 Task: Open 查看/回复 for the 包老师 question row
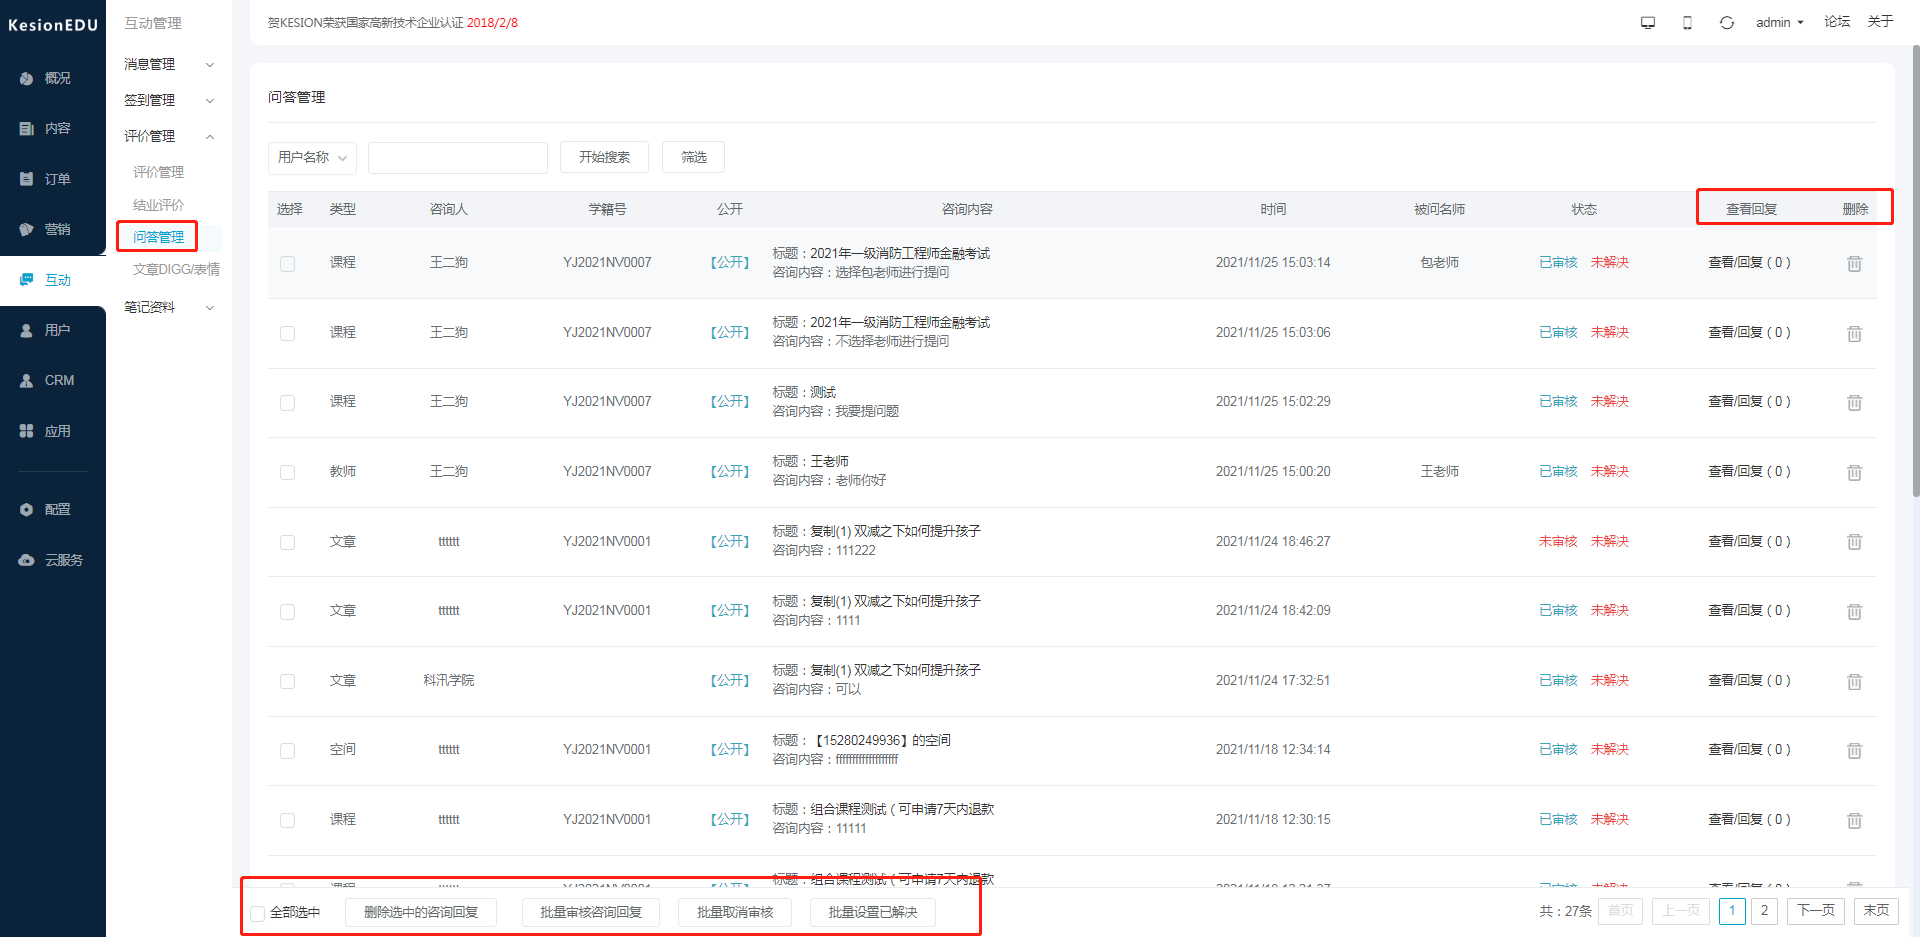tap(1749, 263)
